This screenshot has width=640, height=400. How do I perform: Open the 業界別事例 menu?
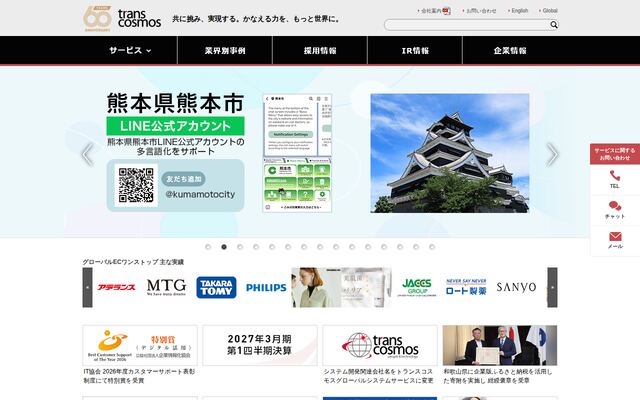pos(225,50)
